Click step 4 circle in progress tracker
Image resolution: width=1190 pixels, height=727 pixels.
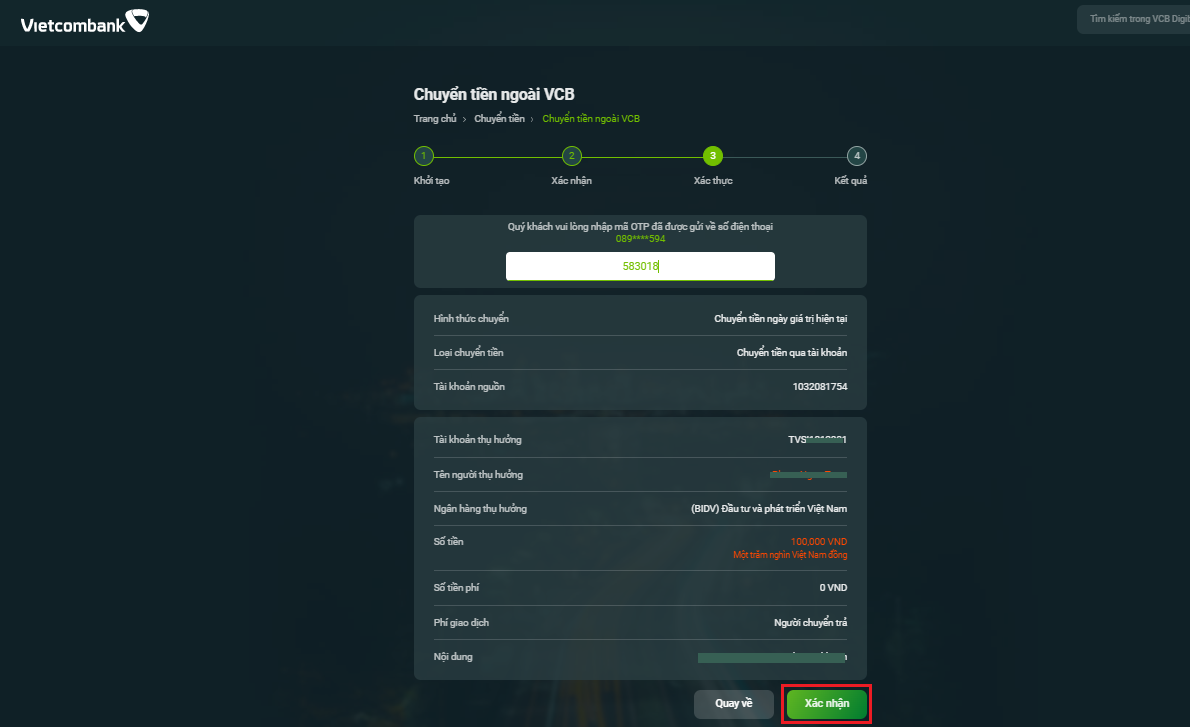(856, 156)
